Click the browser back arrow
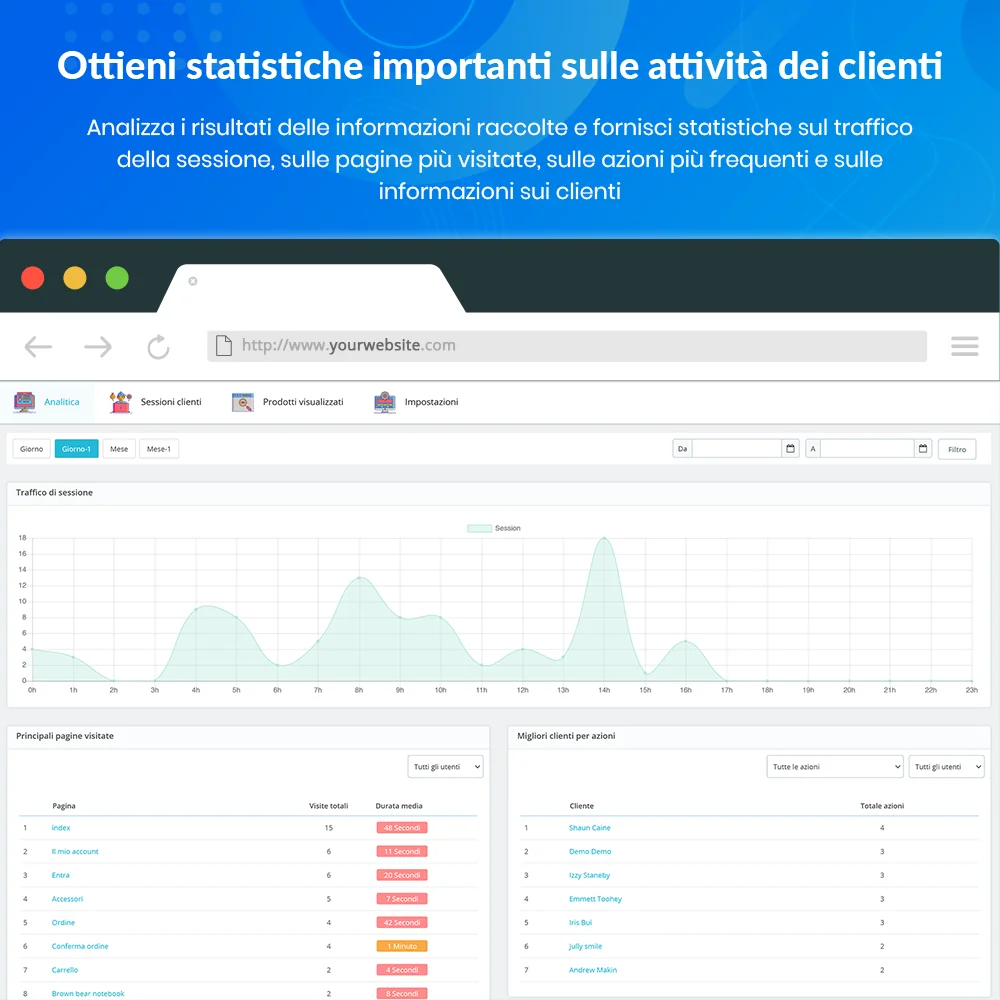The width and height of the screenshot is (1000, 1000). pos(38,346)
